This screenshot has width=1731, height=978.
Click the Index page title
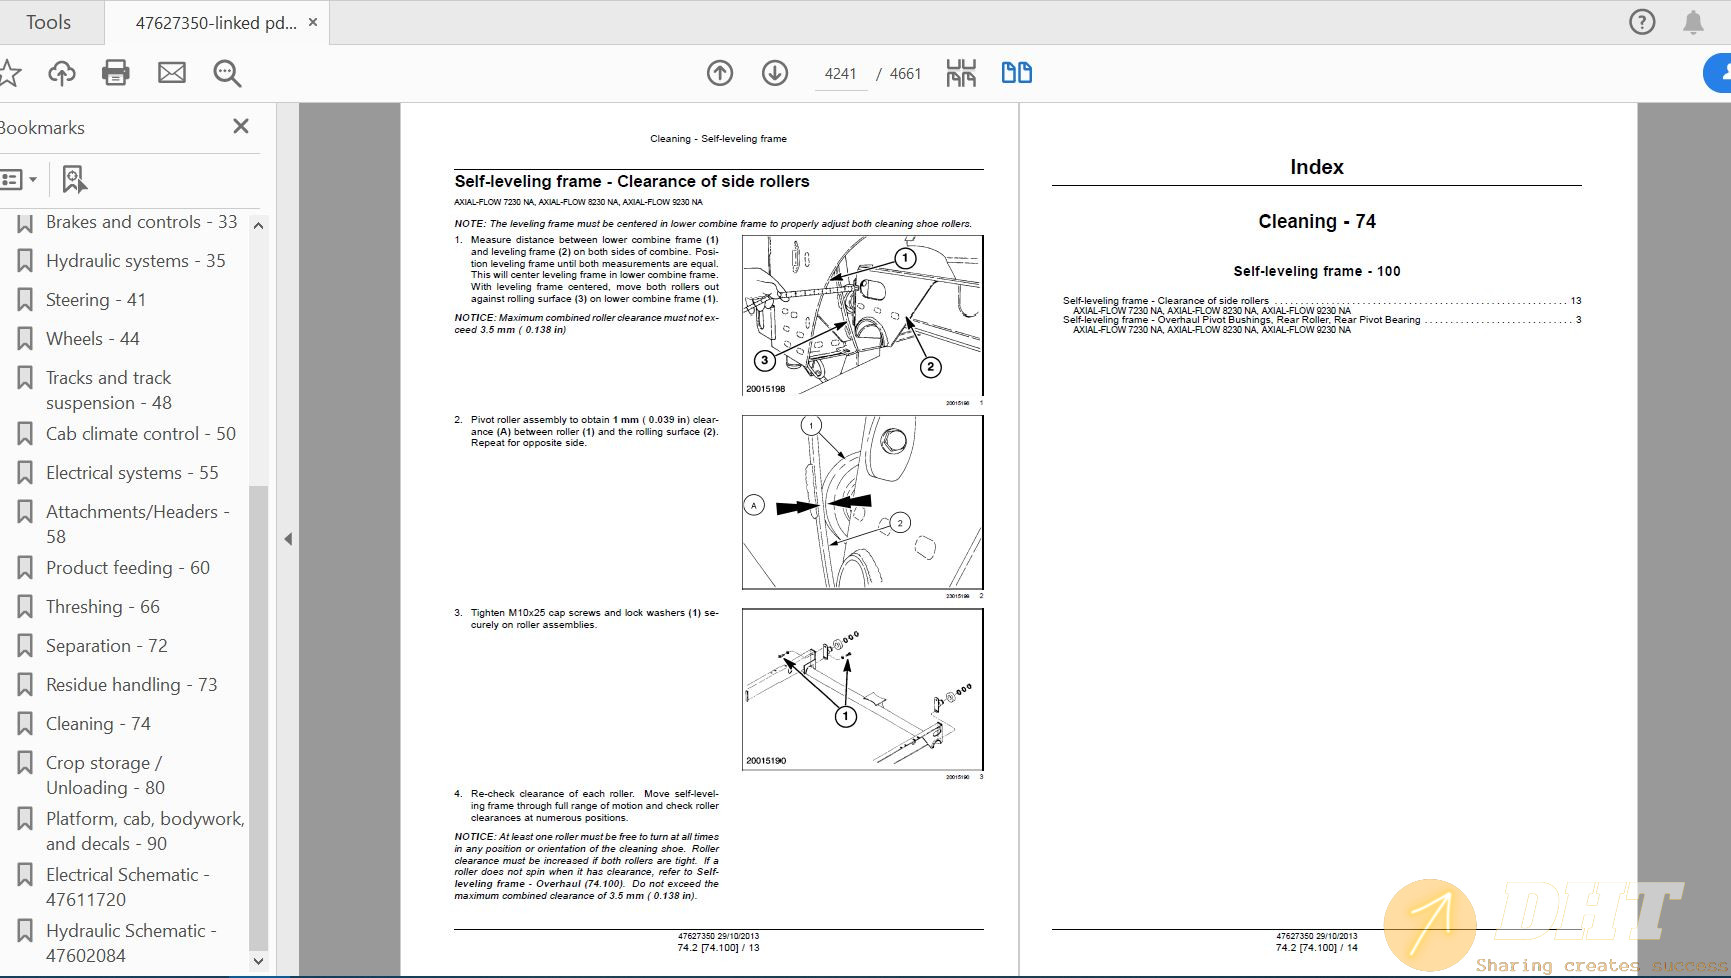pos(1317,167)
